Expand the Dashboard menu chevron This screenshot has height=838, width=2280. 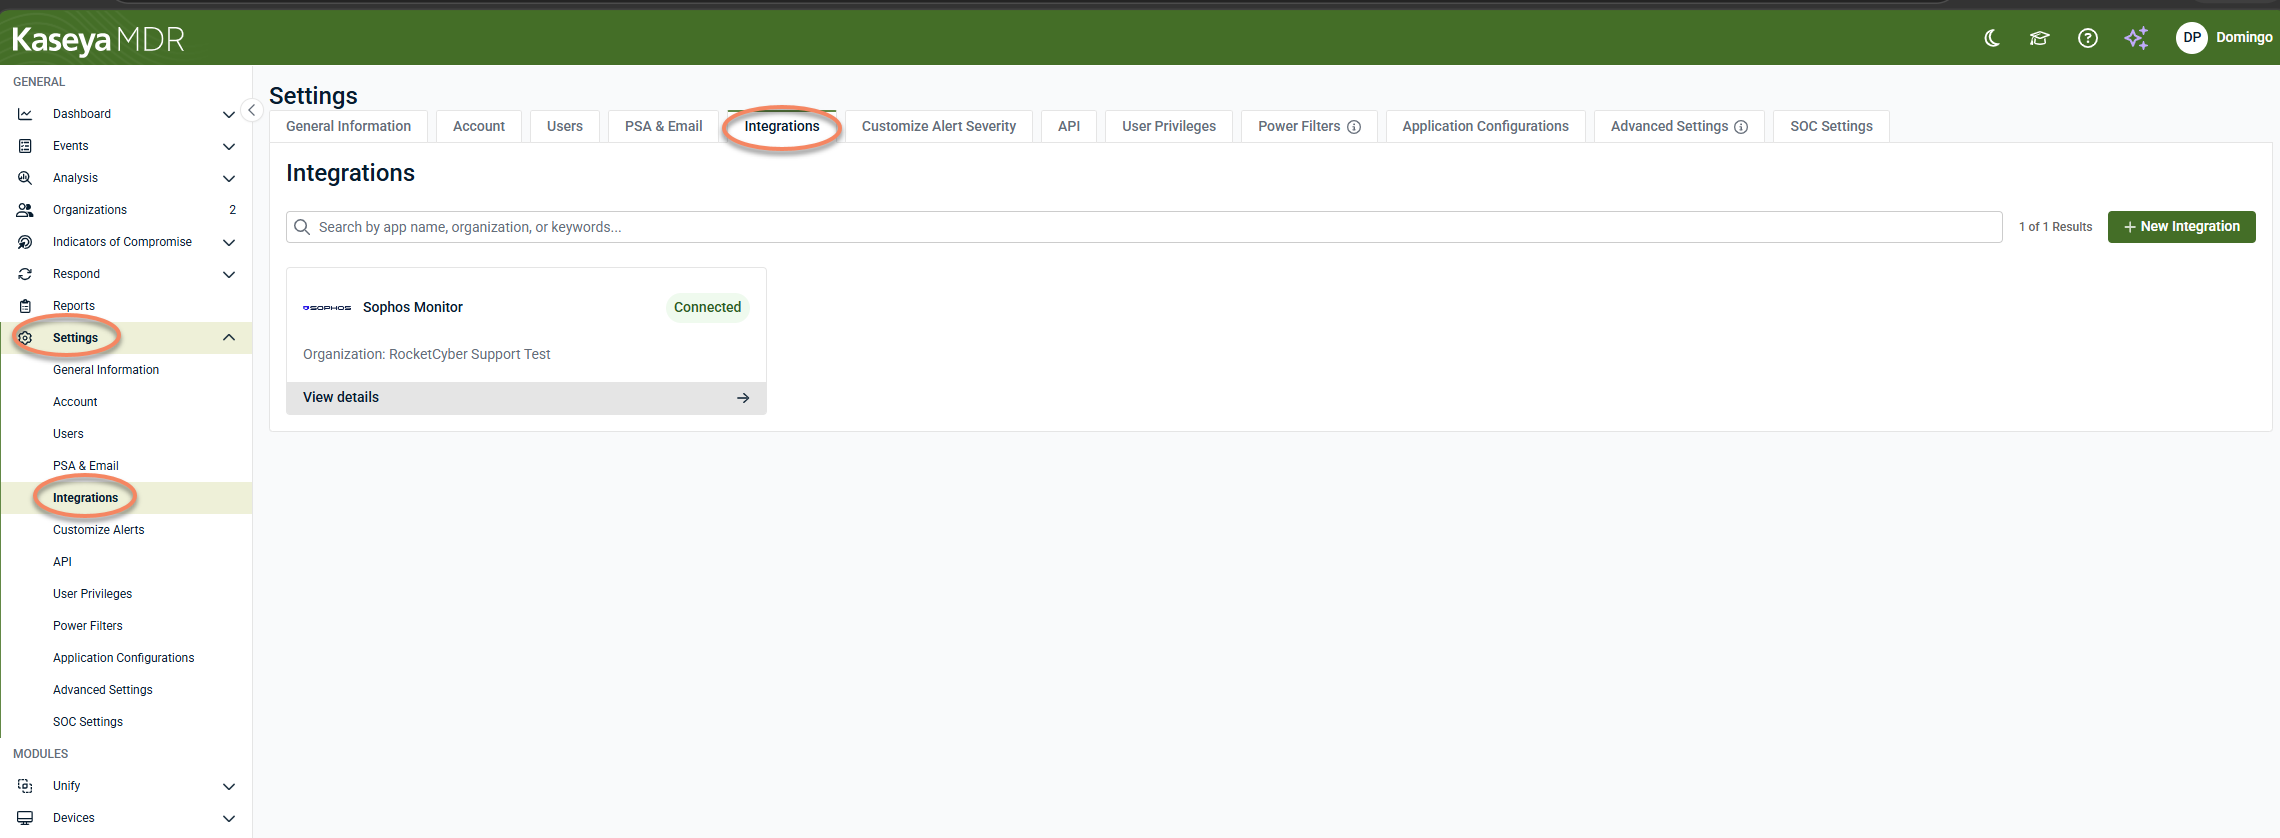tap(229, 114)
